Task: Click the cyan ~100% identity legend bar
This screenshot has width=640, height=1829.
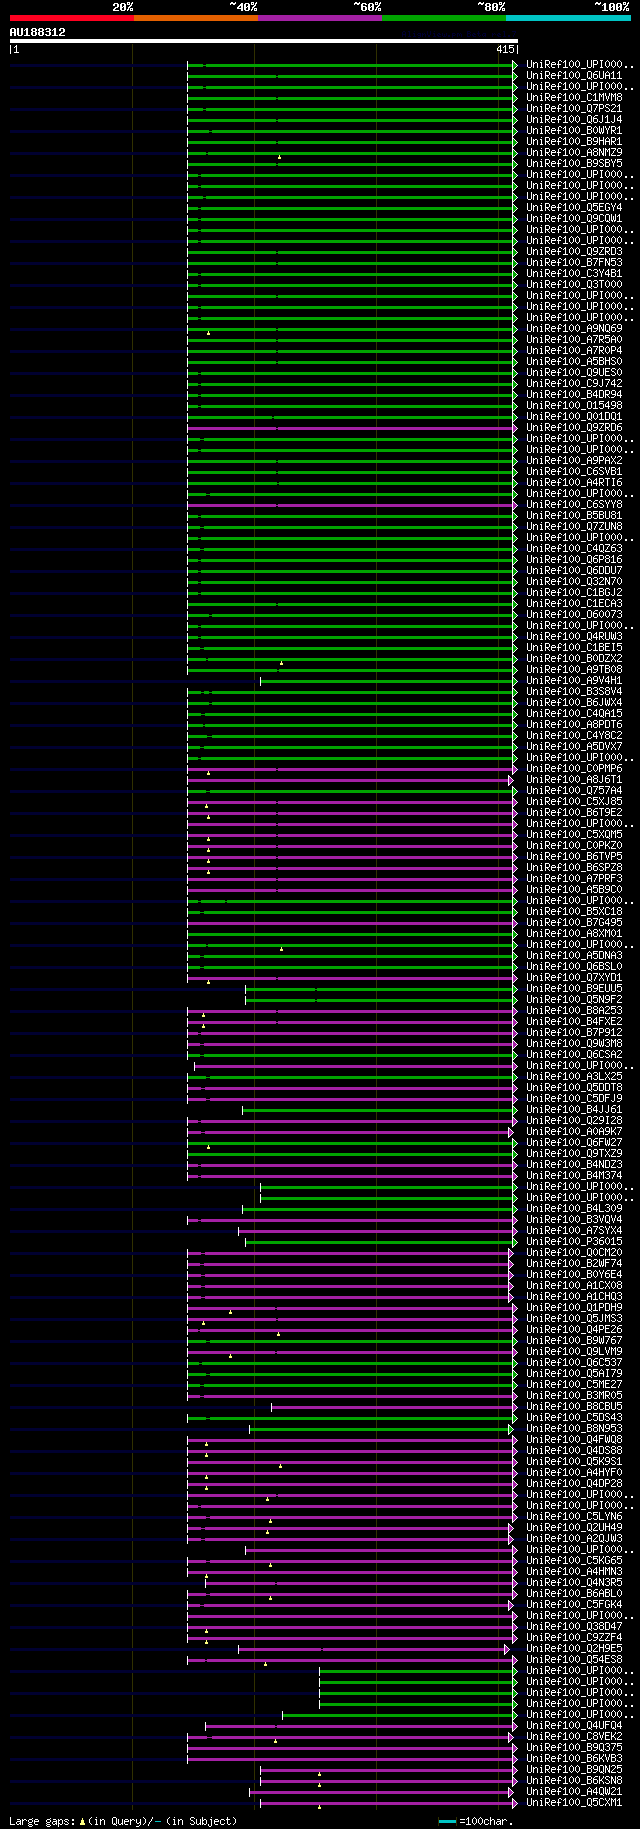Action: tap(568, 18)
